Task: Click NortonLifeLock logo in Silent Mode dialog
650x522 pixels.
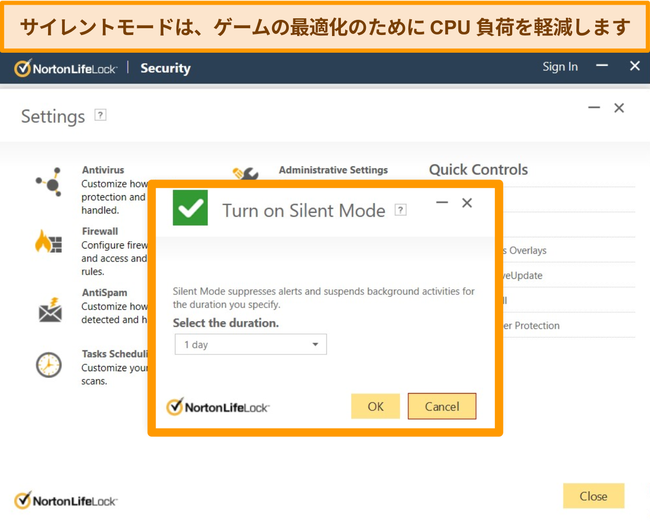Action: [x=218, y=407]
